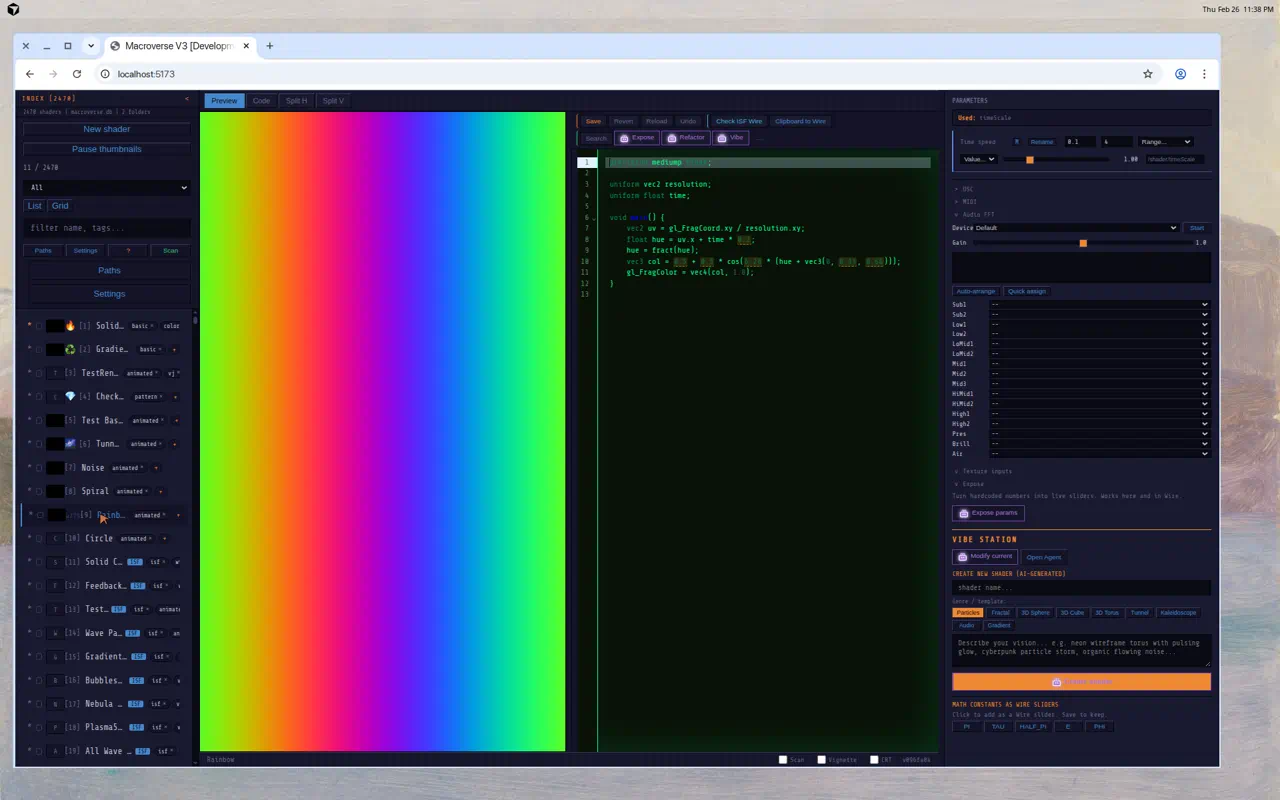
Task: Enable the Scan checkbox below preview
Action: click(783, 760)
